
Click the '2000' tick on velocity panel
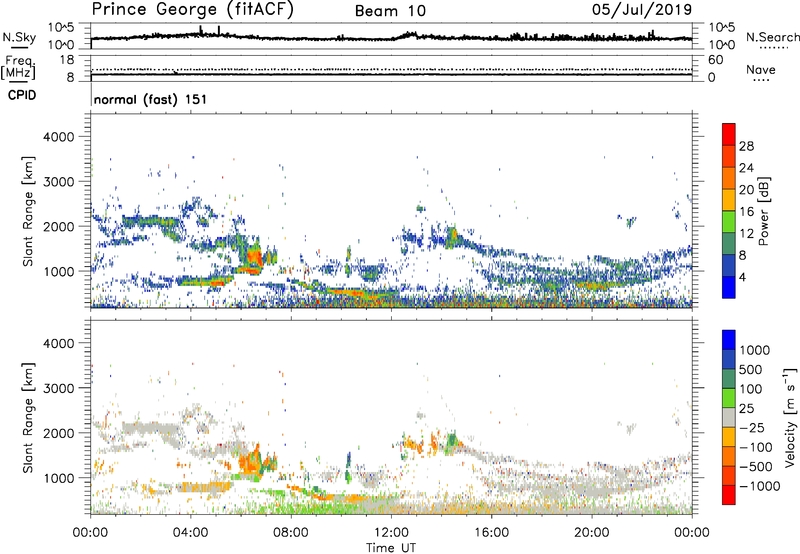(59, 433)
